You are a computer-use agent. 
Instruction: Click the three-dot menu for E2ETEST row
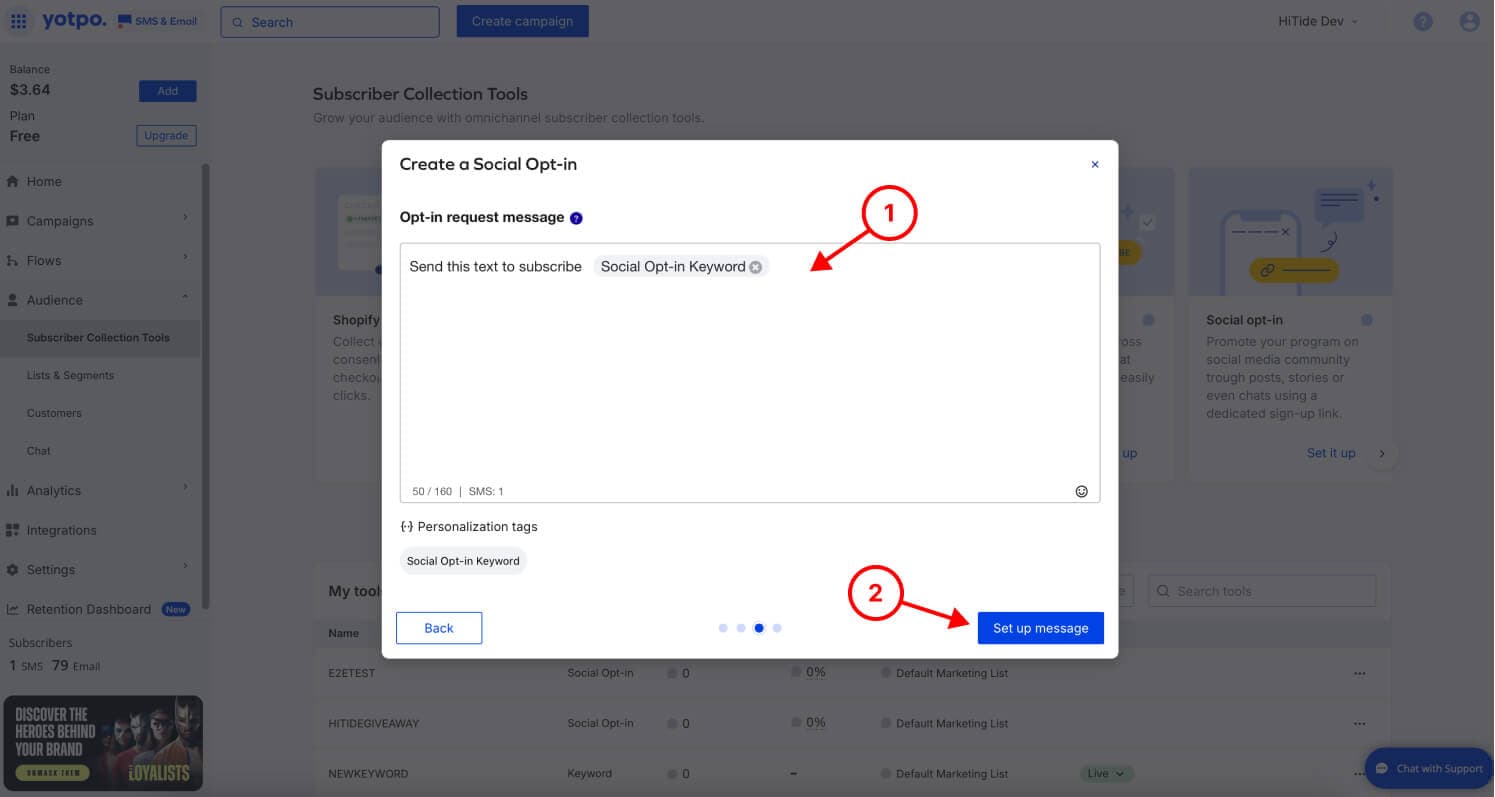click(x=1359, y=673)
